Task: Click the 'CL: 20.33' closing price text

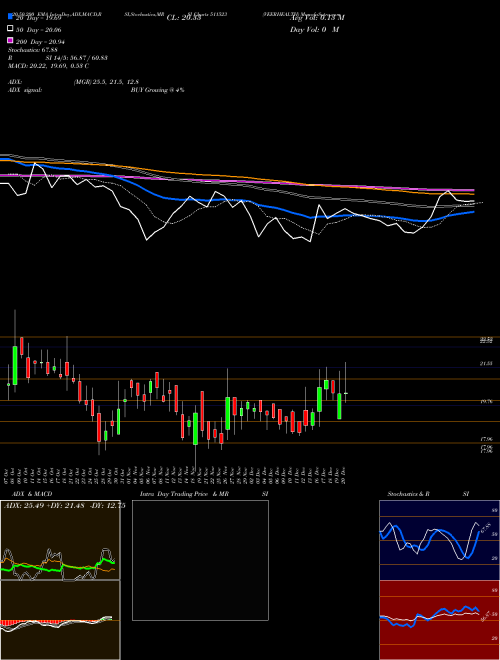Action: click(186, 18)
